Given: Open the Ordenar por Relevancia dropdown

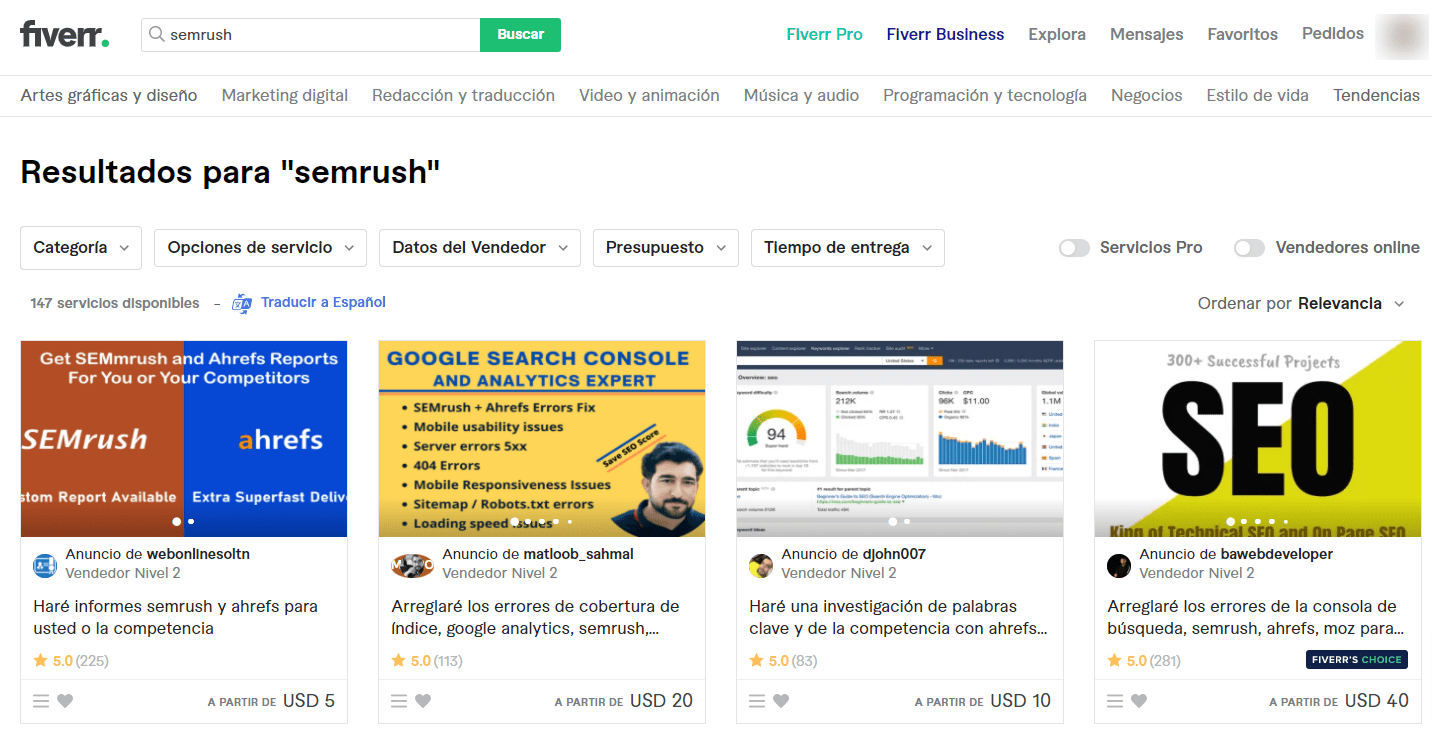Looking at the screenshot, I should [1301, 303].
